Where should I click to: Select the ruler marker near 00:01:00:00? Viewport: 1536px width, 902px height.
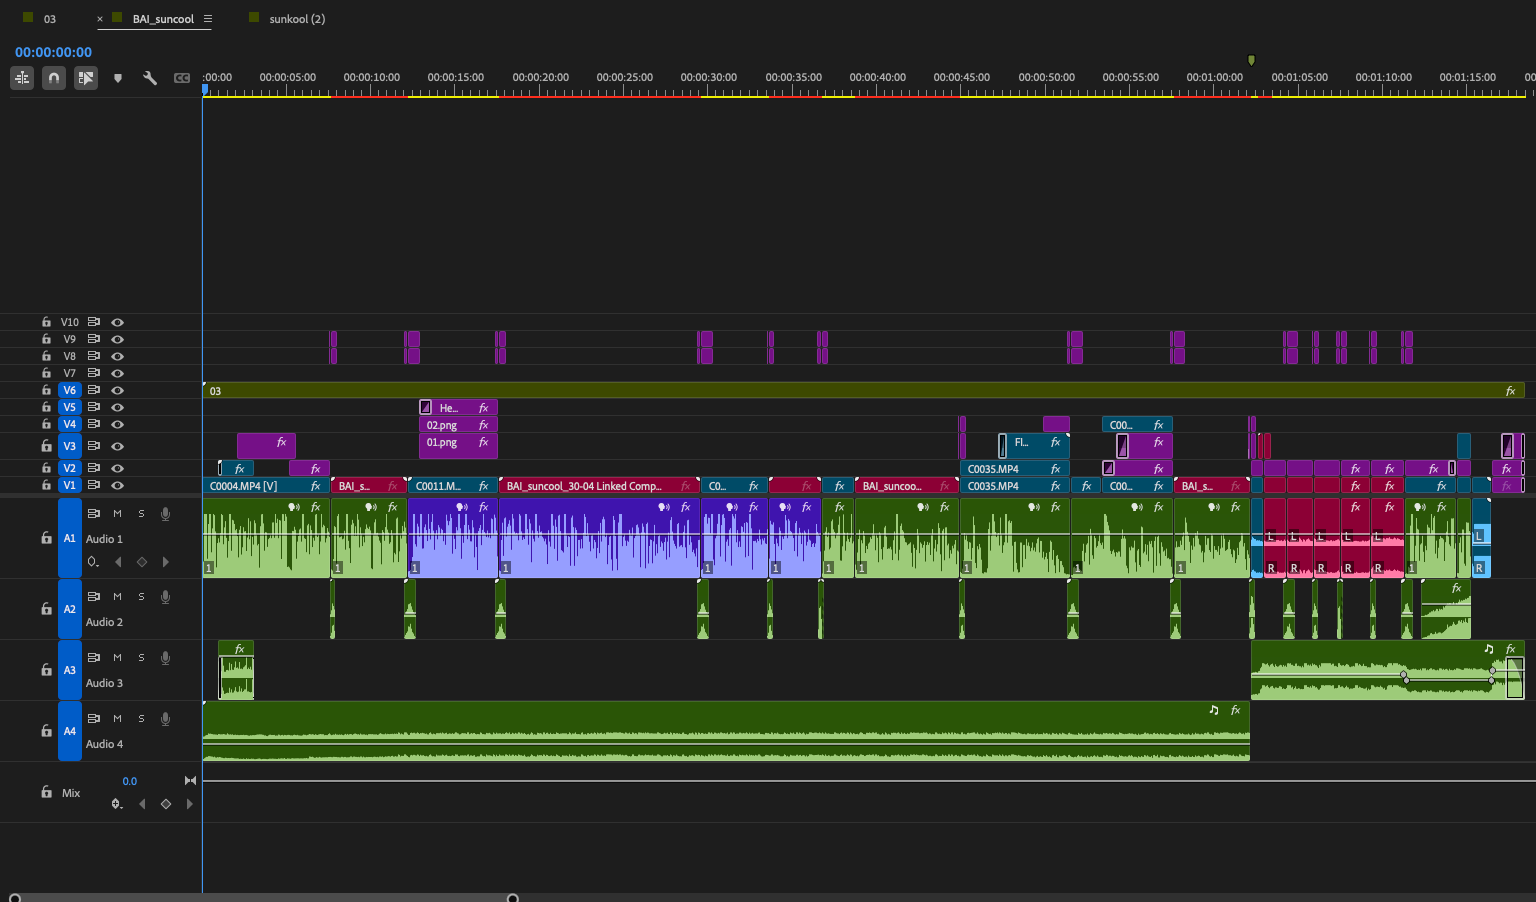[1251, 61]
